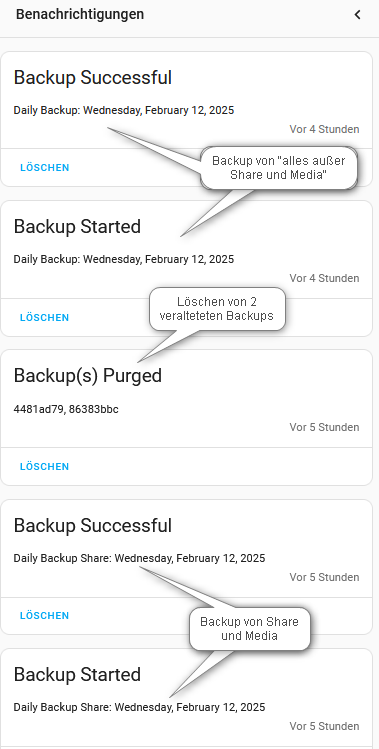
Task: Click the Daily Backup Share text in the Successful card
Action: coord(139,558)
